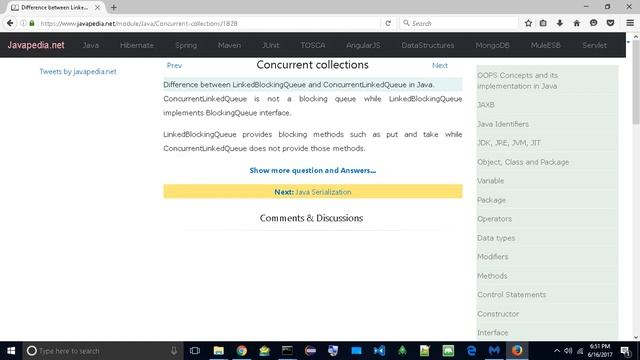Screen dimensions: 640x360
Task: Open the Modifiers sidebar link
Action: click(x=493, y=257)
